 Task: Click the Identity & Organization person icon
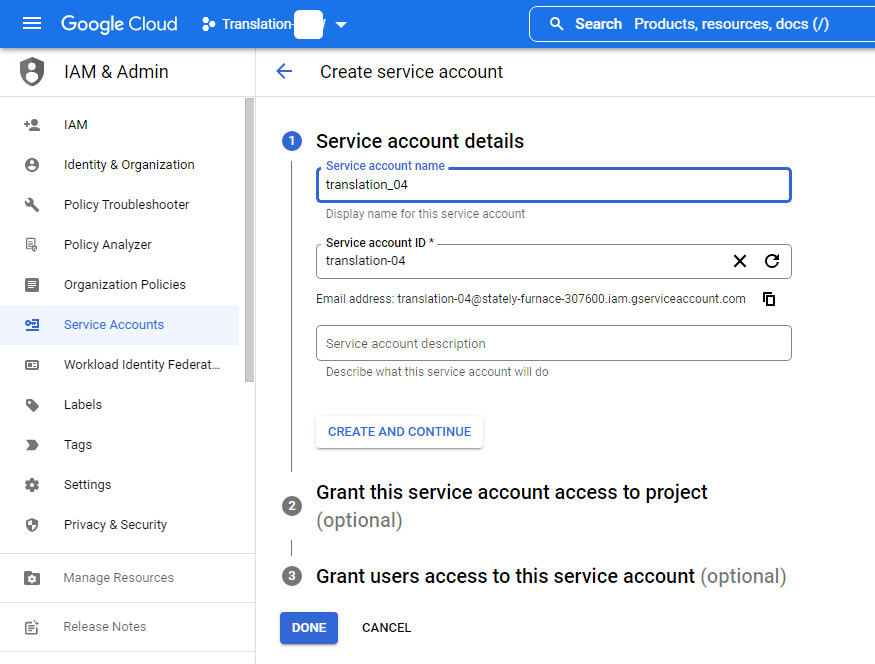point(32,165)
